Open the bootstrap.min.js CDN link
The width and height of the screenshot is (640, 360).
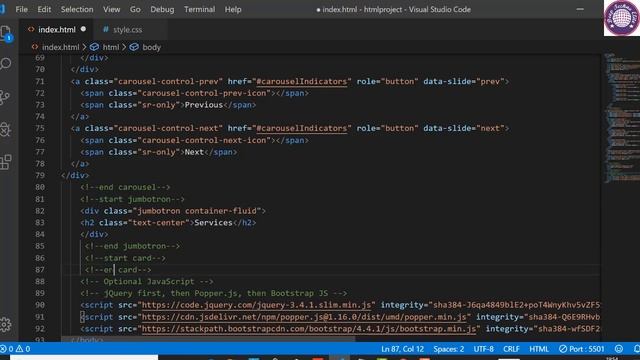(x=309, y=329)
